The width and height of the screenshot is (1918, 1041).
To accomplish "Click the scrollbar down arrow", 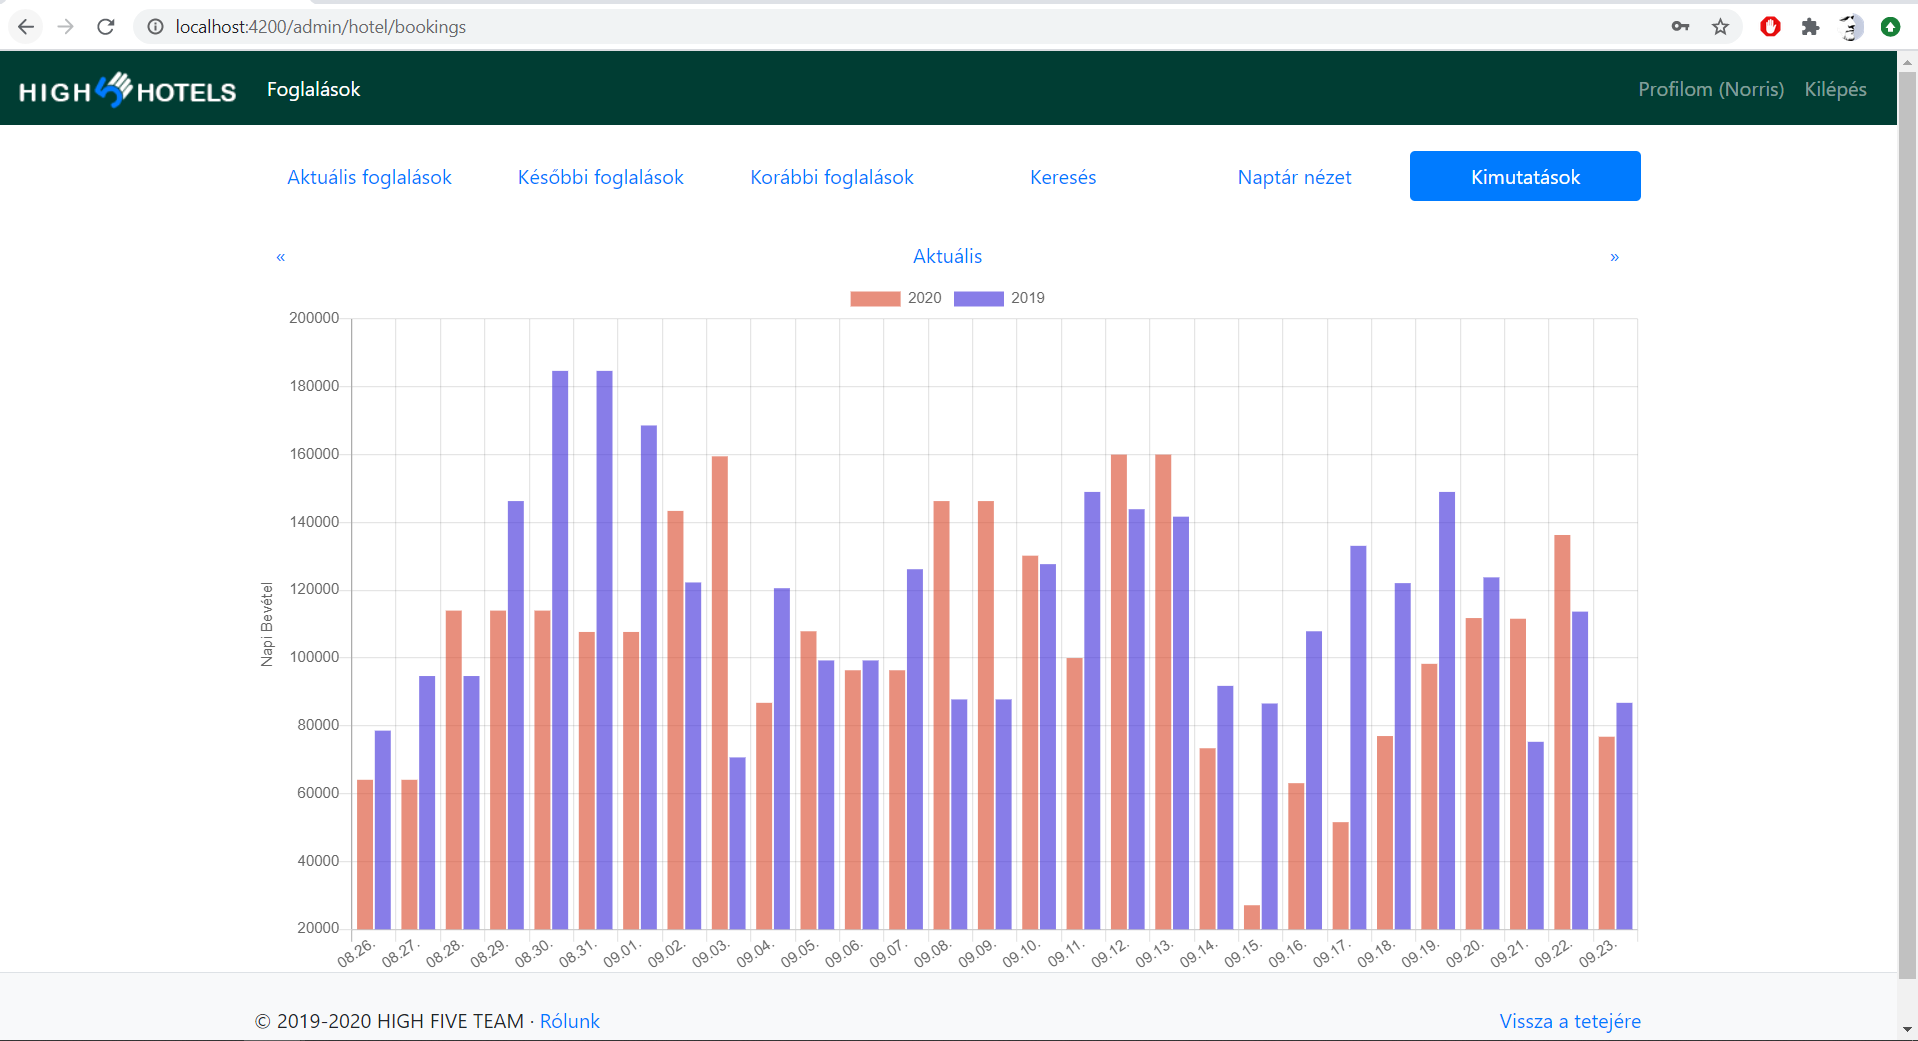I will [x=1908, y=1030].
